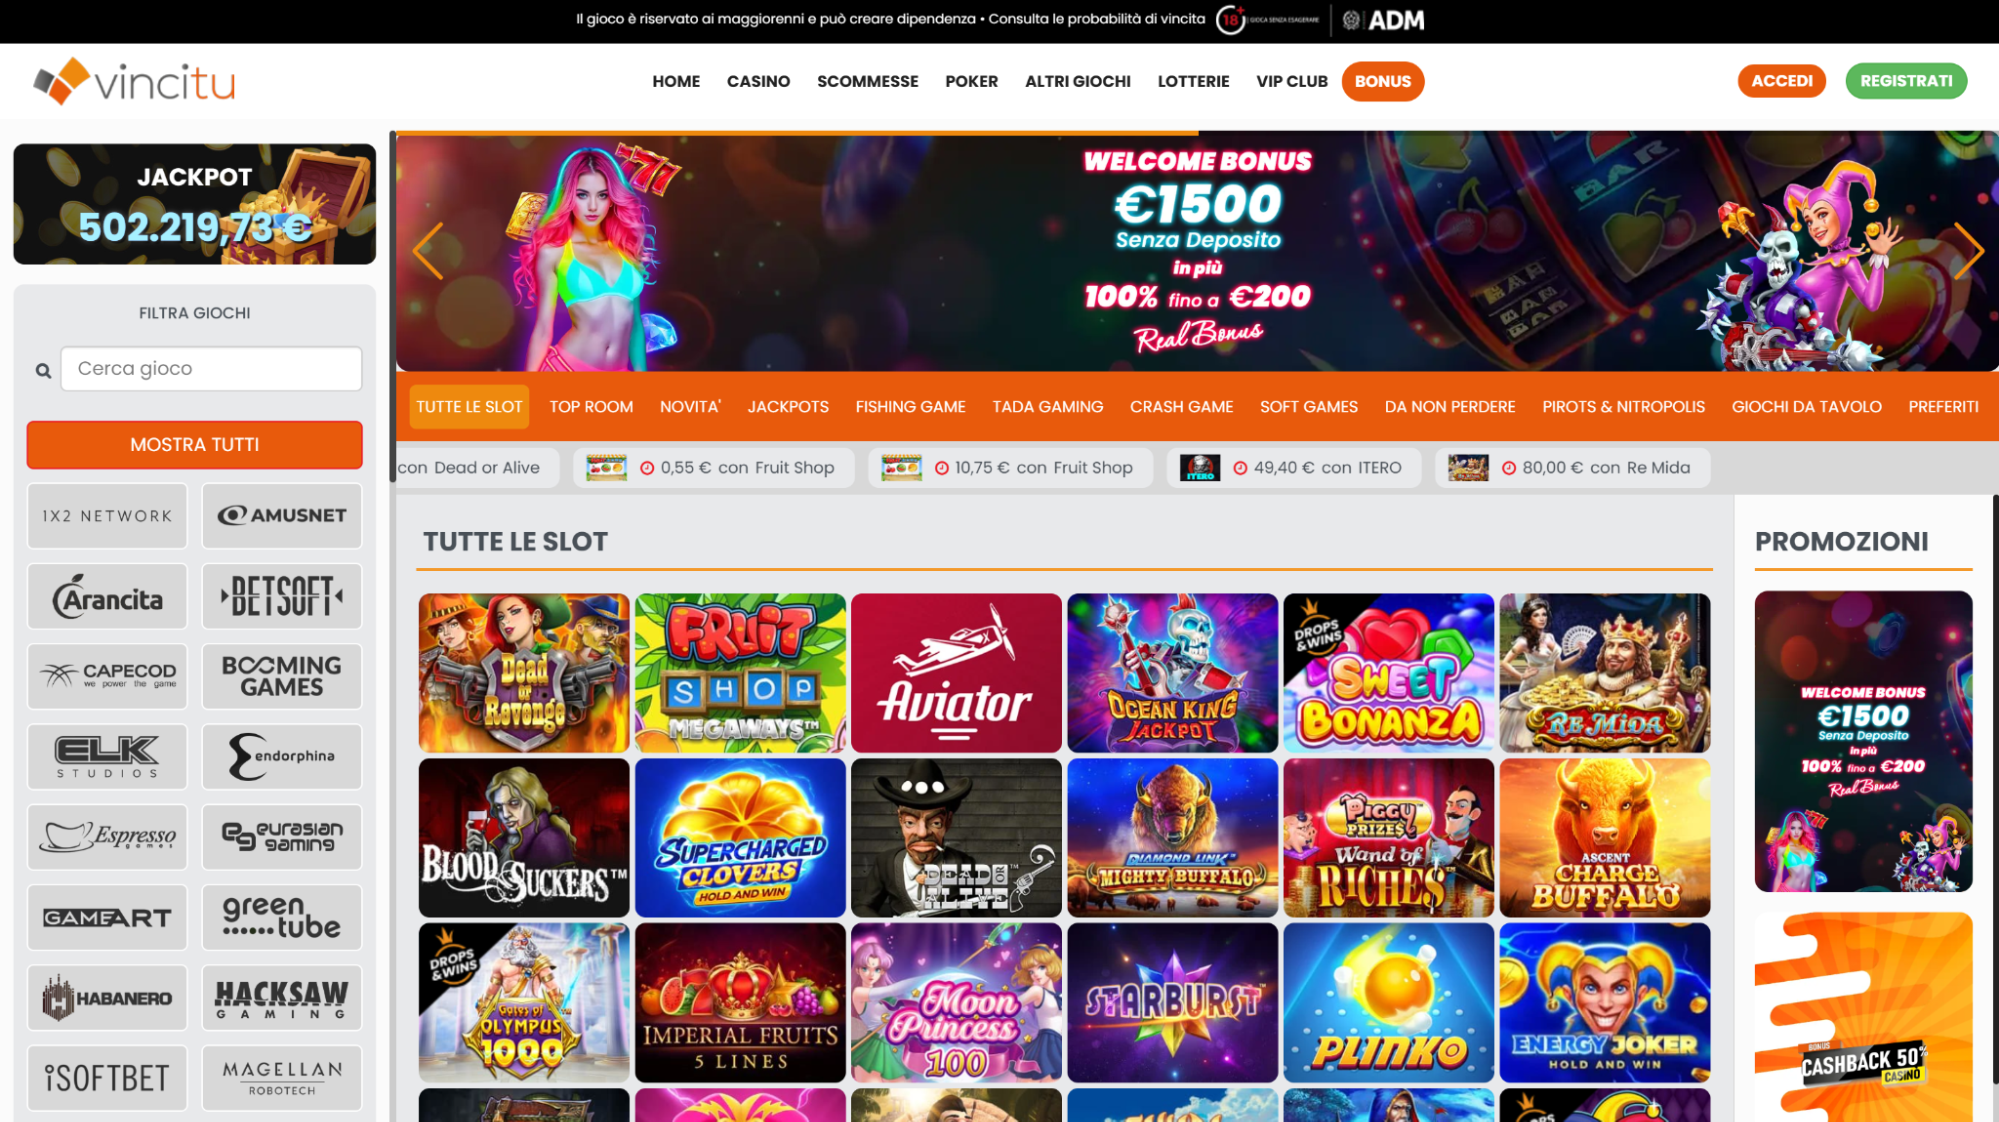Choose the ELK Studios provider
The height and width of the screenshot is (1122, 1999).
tap(107, 757)
